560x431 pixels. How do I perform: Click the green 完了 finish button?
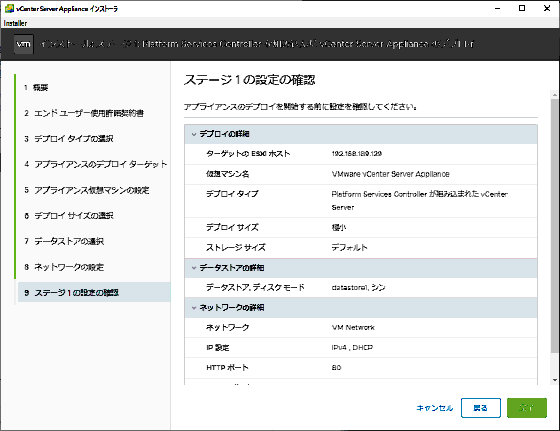(x=527, y=408)
